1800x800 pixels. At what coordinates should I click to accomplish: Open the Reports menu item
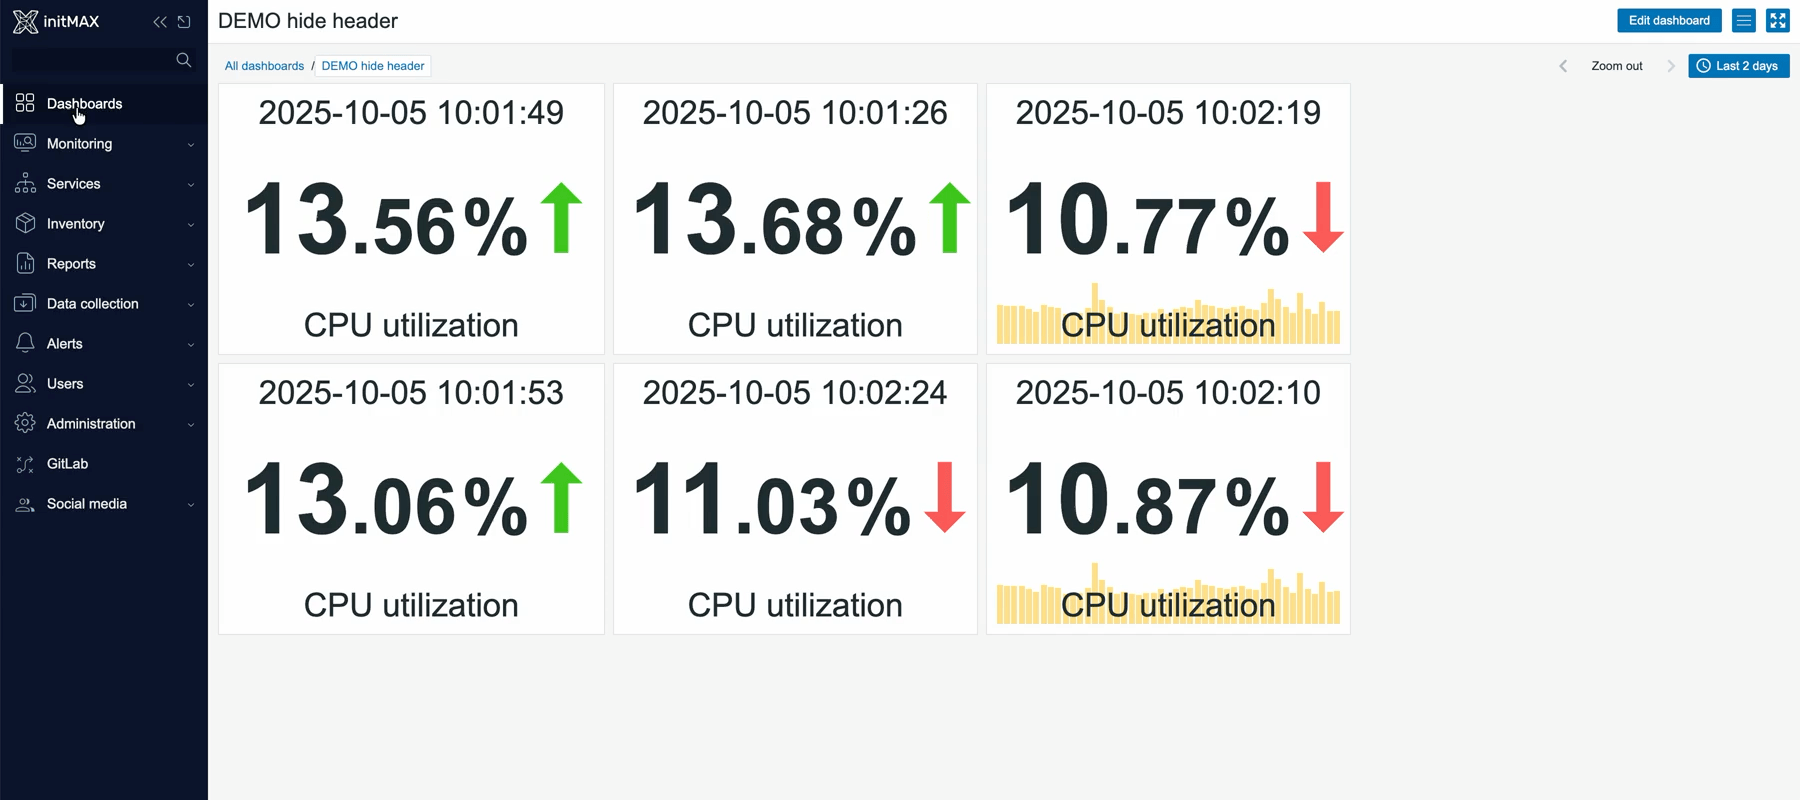pos(71,264)
